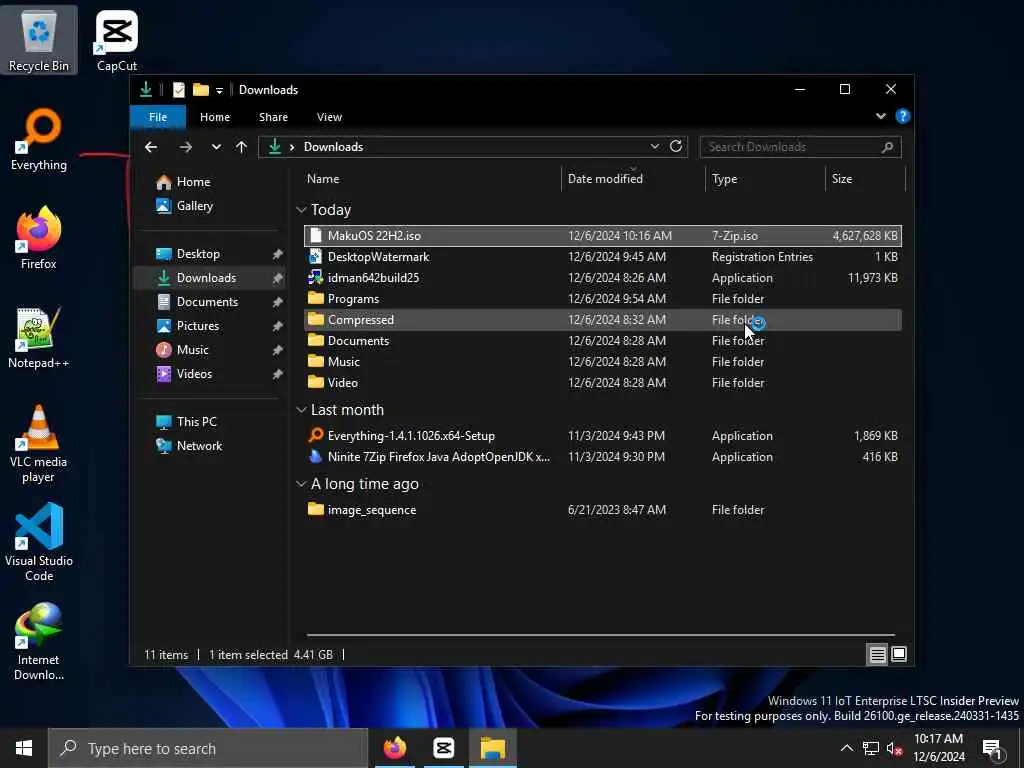Launch CapCut from the desktop

coord(117,40)
